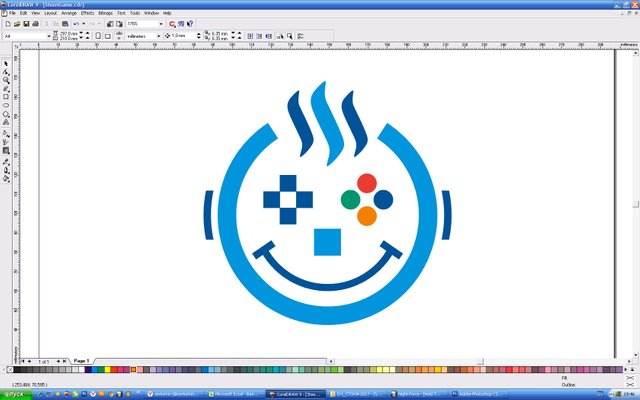Open the Bitmaps menu
The image size is (640, 400).
click(105, 13)
